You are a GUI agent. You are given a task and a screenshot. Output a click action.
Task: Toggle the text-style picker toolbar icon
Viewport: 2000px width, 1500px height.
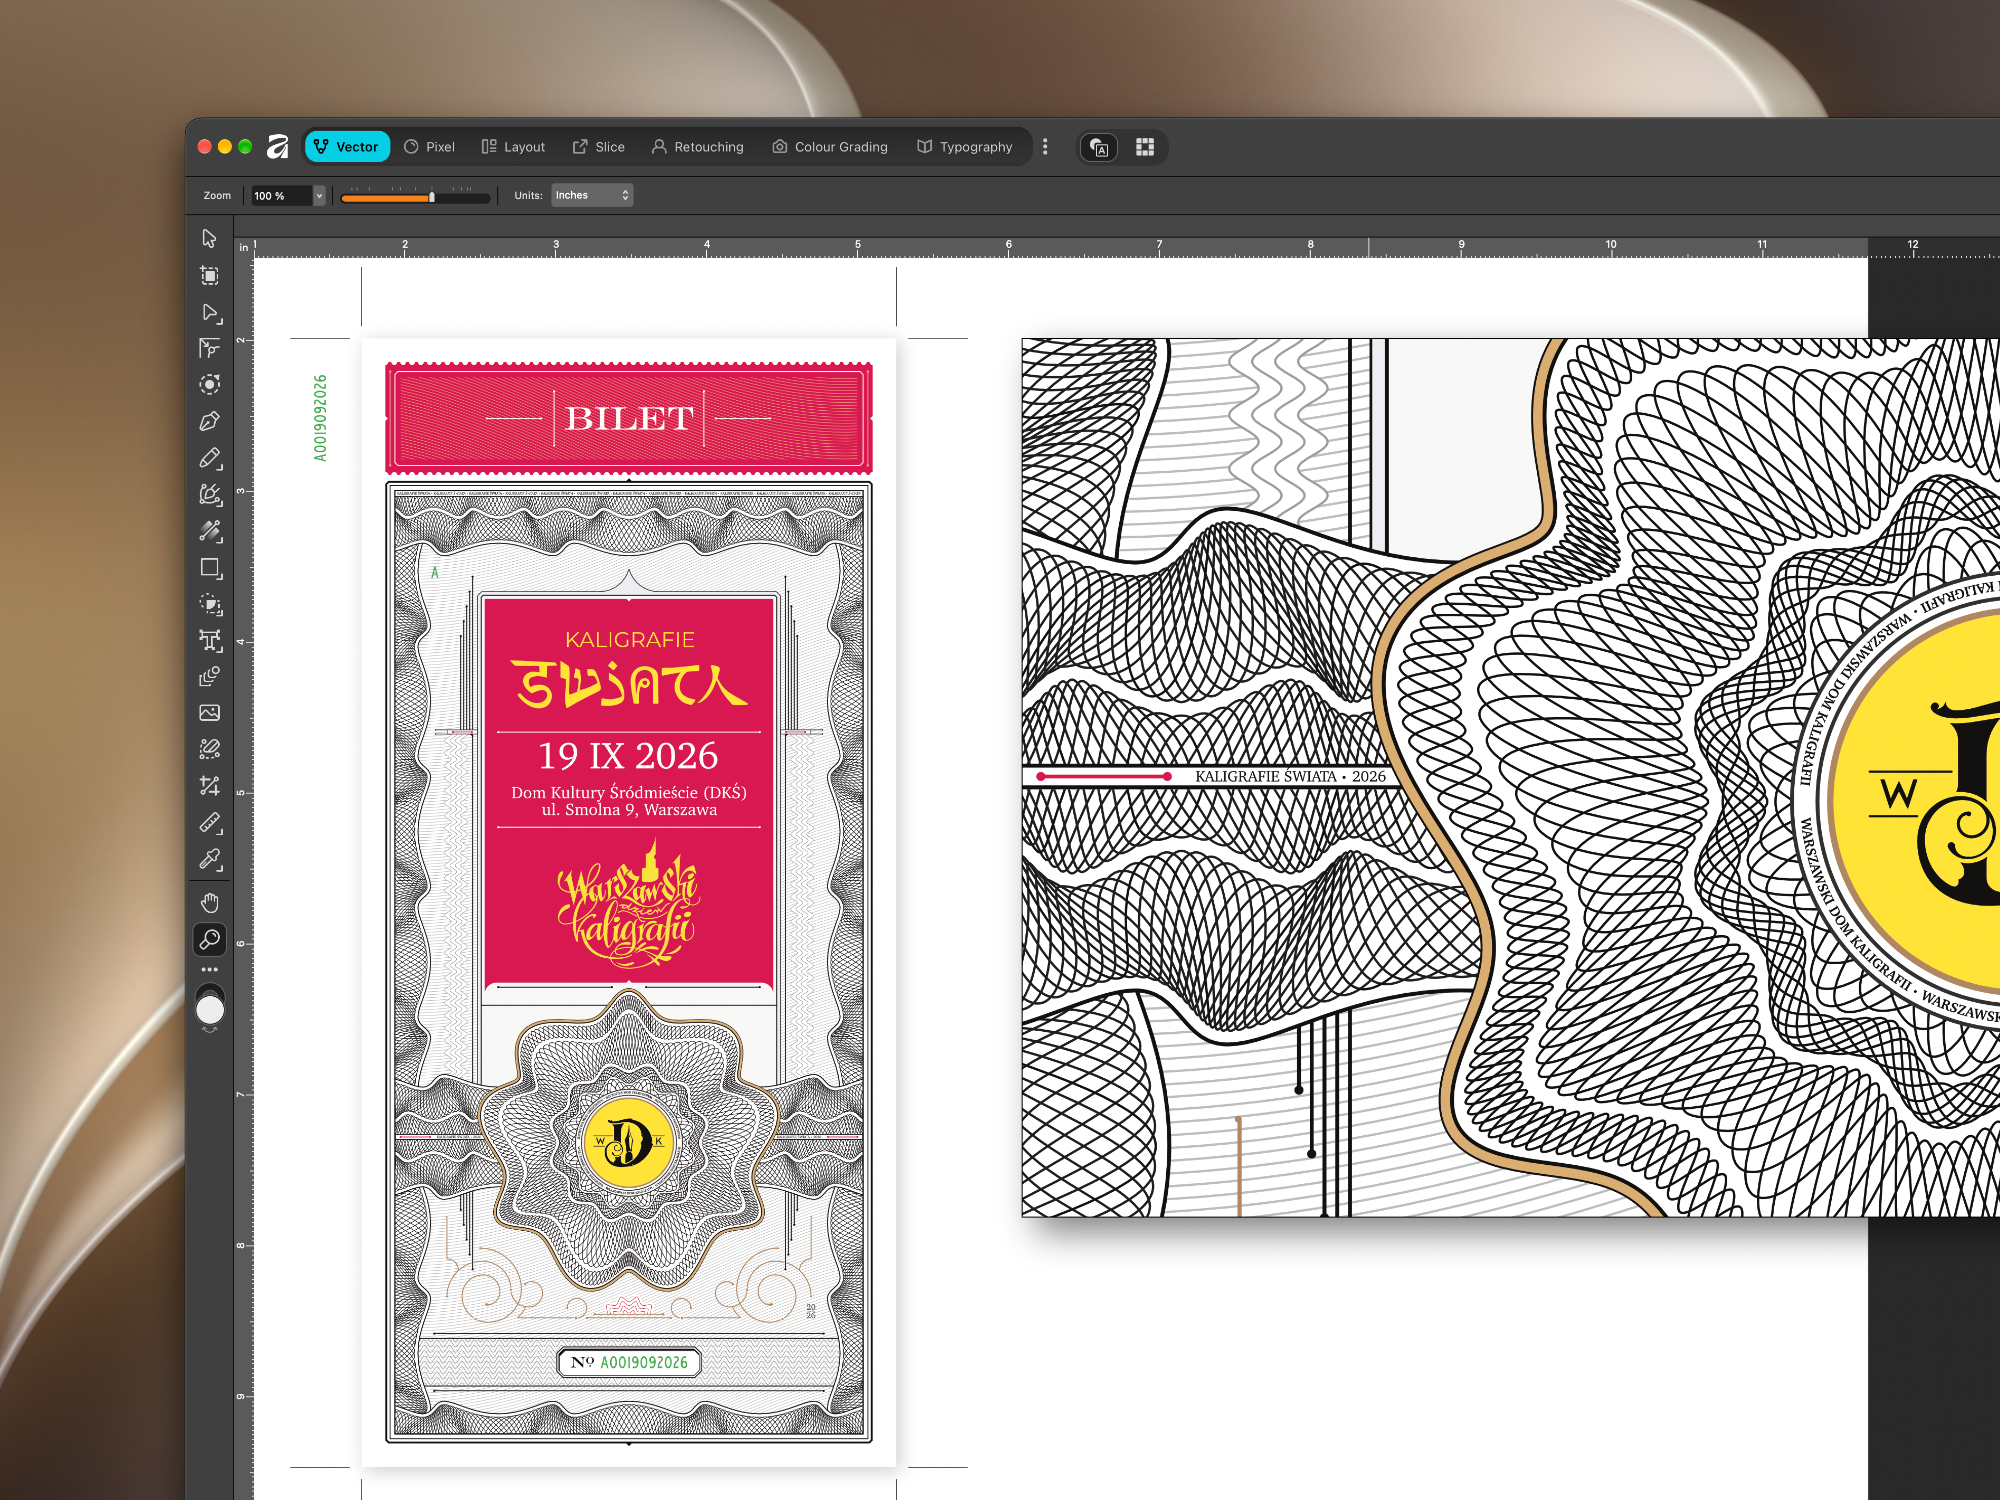1099,147
